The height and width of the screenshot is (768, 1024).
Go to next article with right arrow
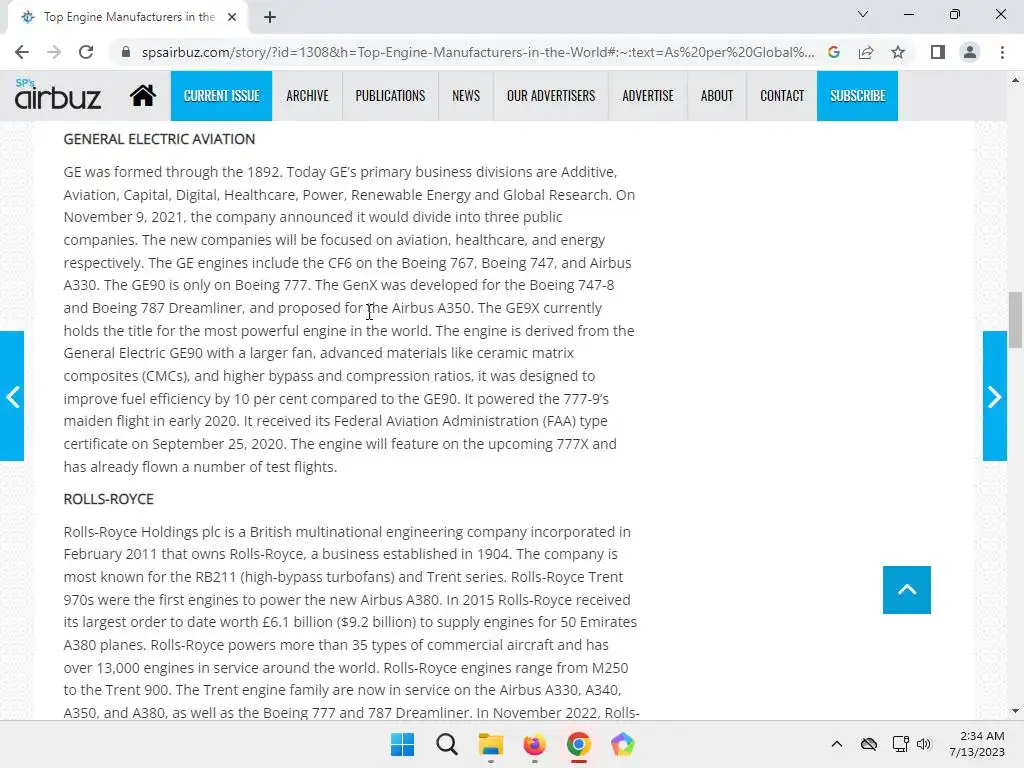(995, 396)
